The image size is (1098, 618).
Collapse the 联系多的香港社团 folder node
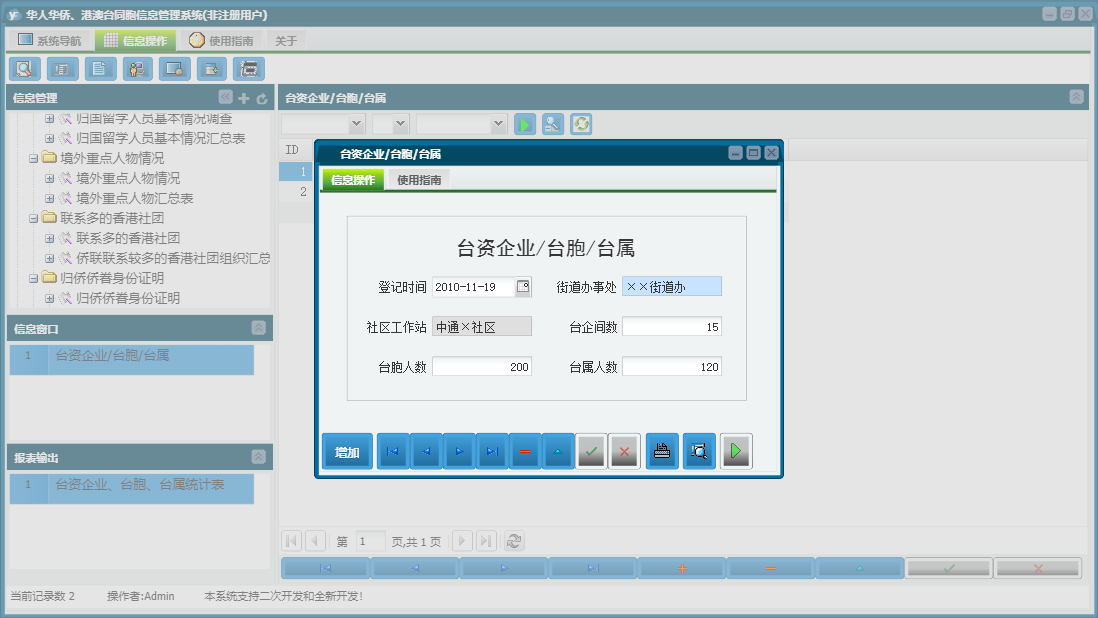point(33,218)
